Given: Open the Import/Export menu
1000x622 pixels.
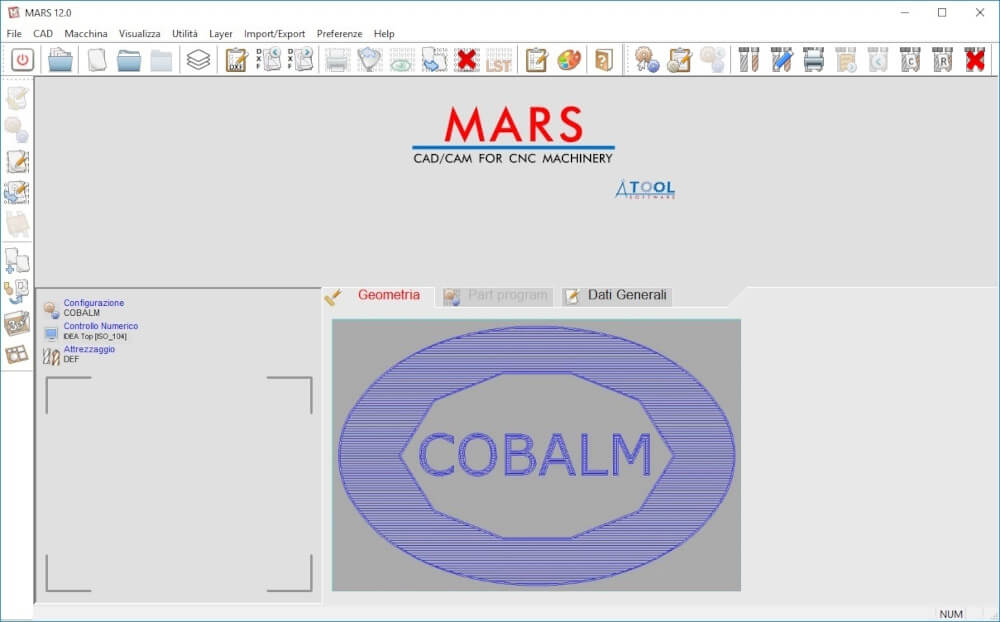Looking at the screenshot, I should tap(274, 34).
